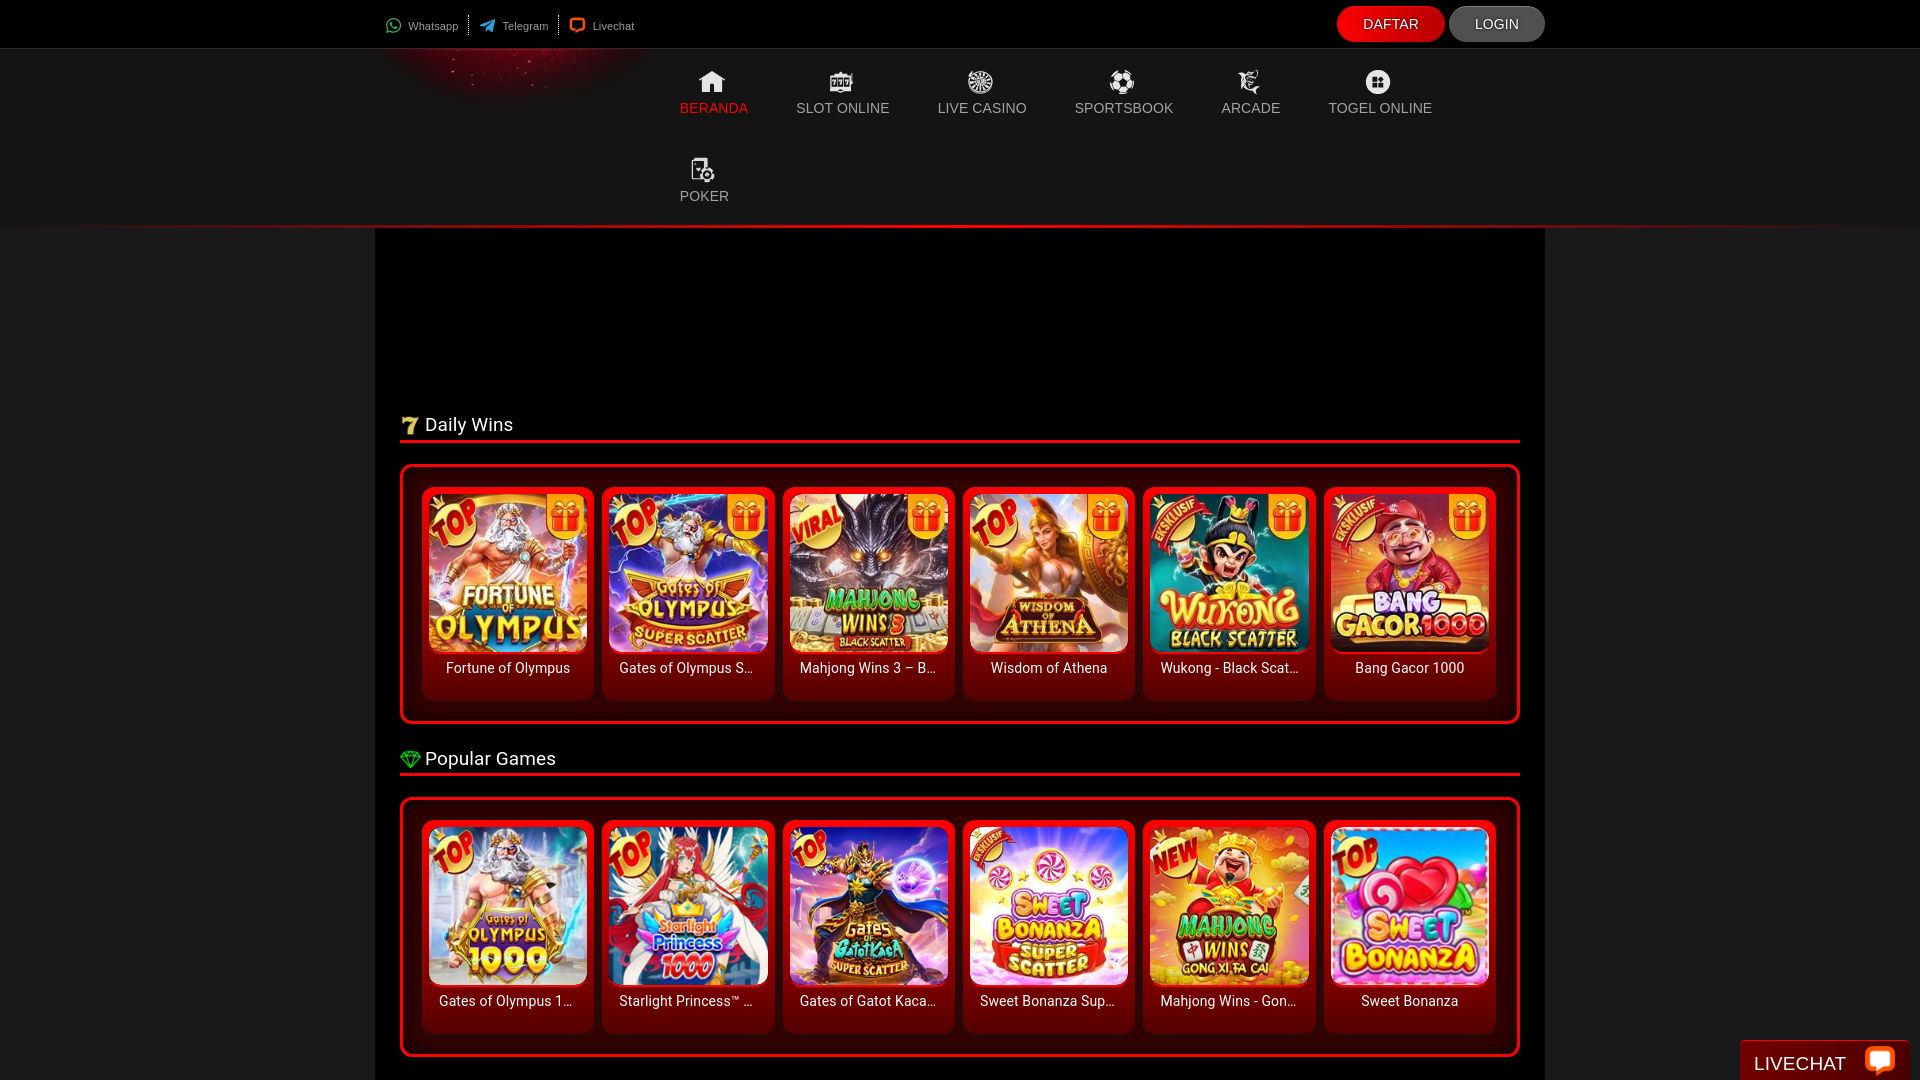
Task: Open Fortune of Olympus game thumbnail
Action: (x=508, y=573)
